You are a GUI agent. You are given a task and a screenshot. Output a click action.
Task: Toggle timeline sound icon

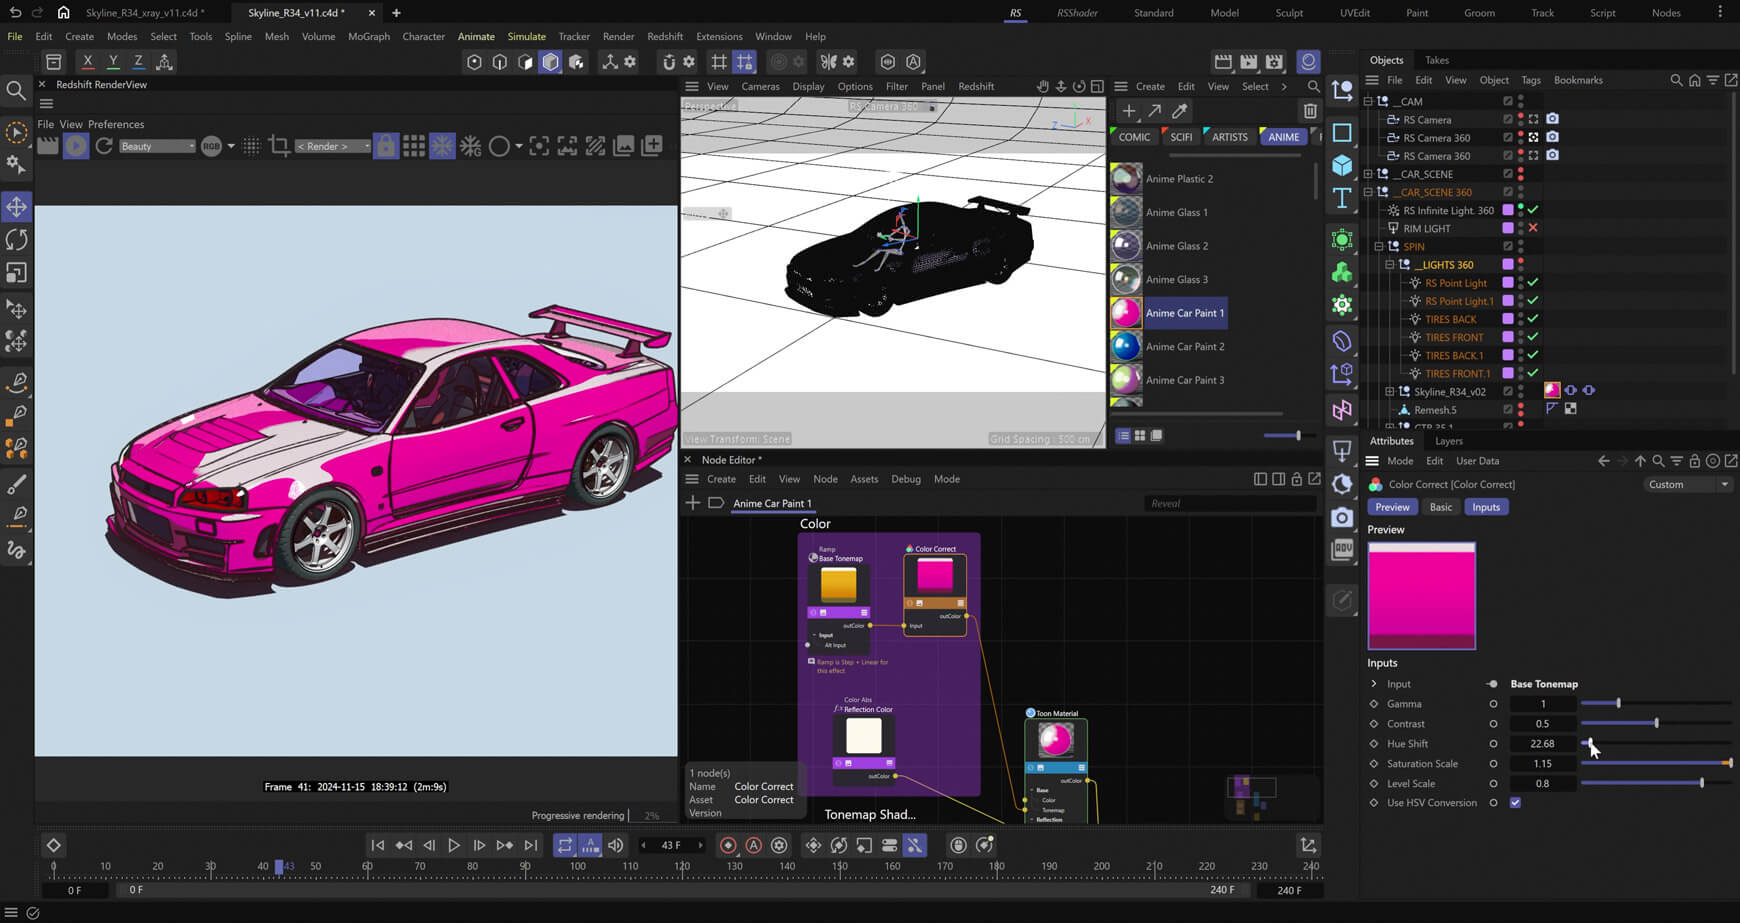point(616,845)
